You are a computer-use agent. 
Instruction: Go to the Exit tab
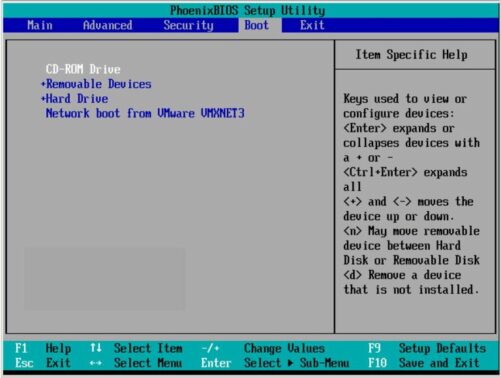coord(312,25)
